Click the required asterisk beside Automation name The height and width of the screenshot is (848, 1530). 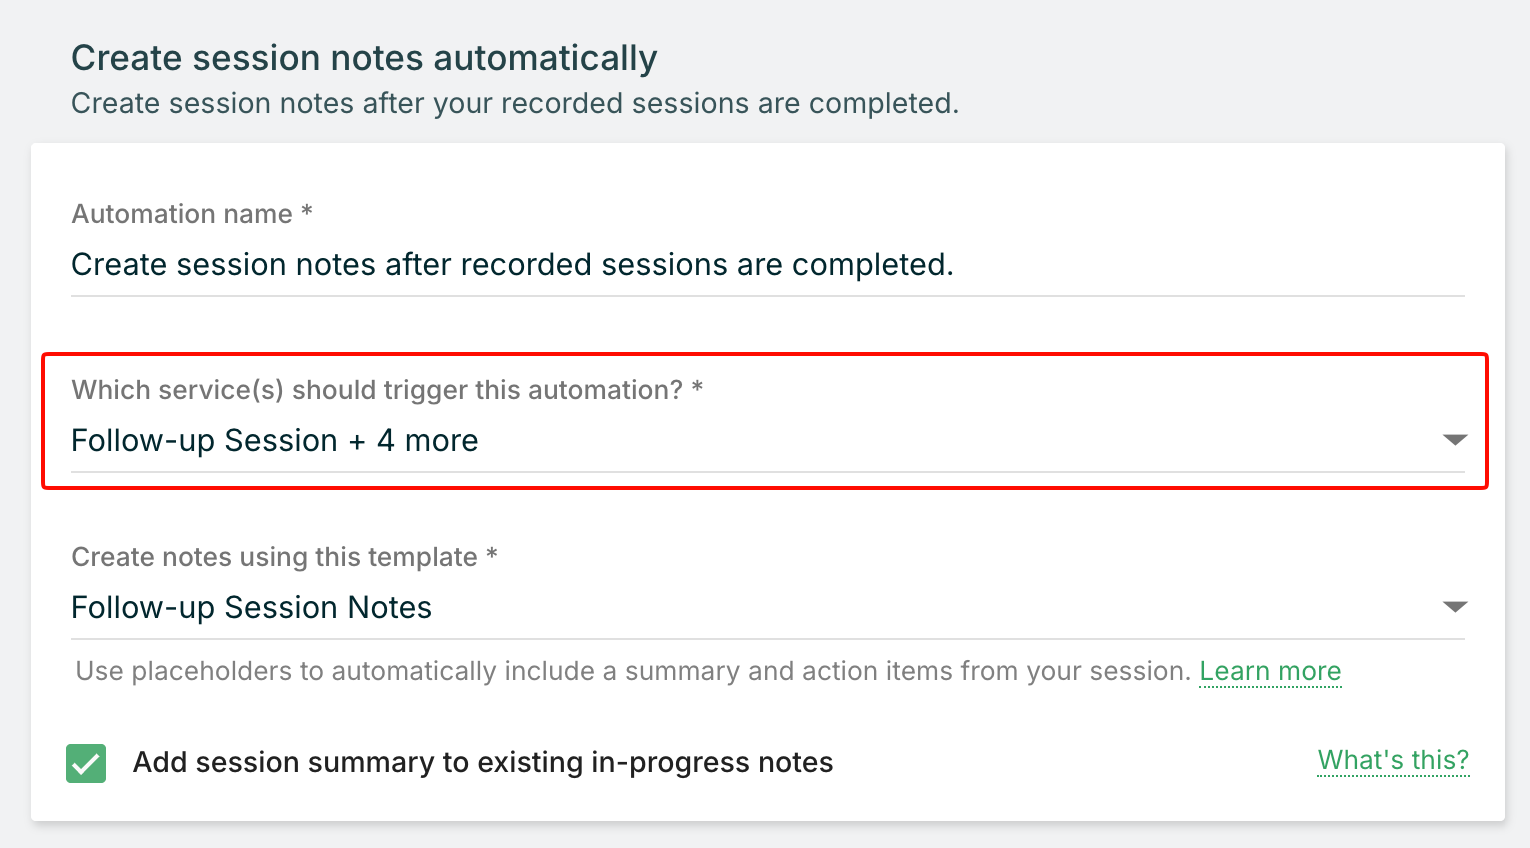pos(307,211)
